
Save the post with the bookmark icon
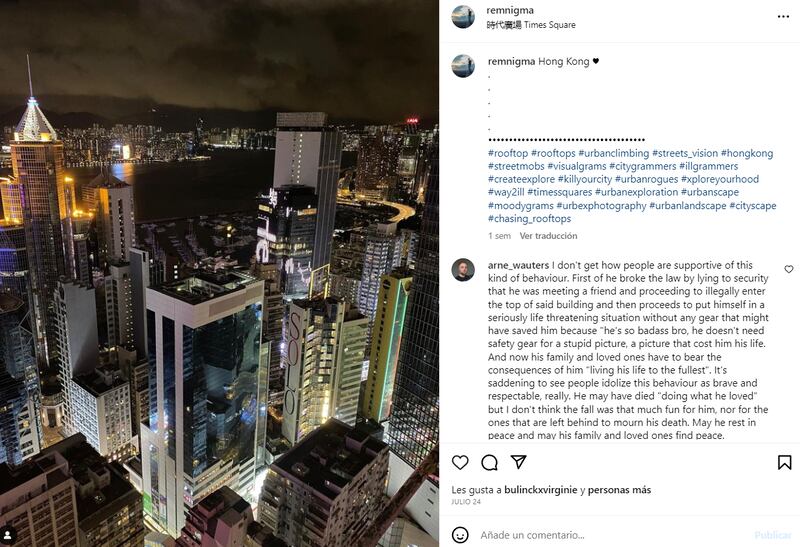tap(784, 462)
